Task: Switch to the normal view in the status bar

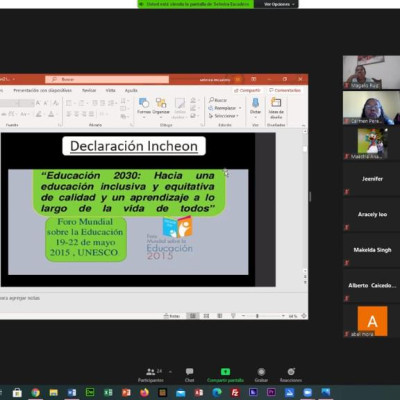Action: pos(193,316)
